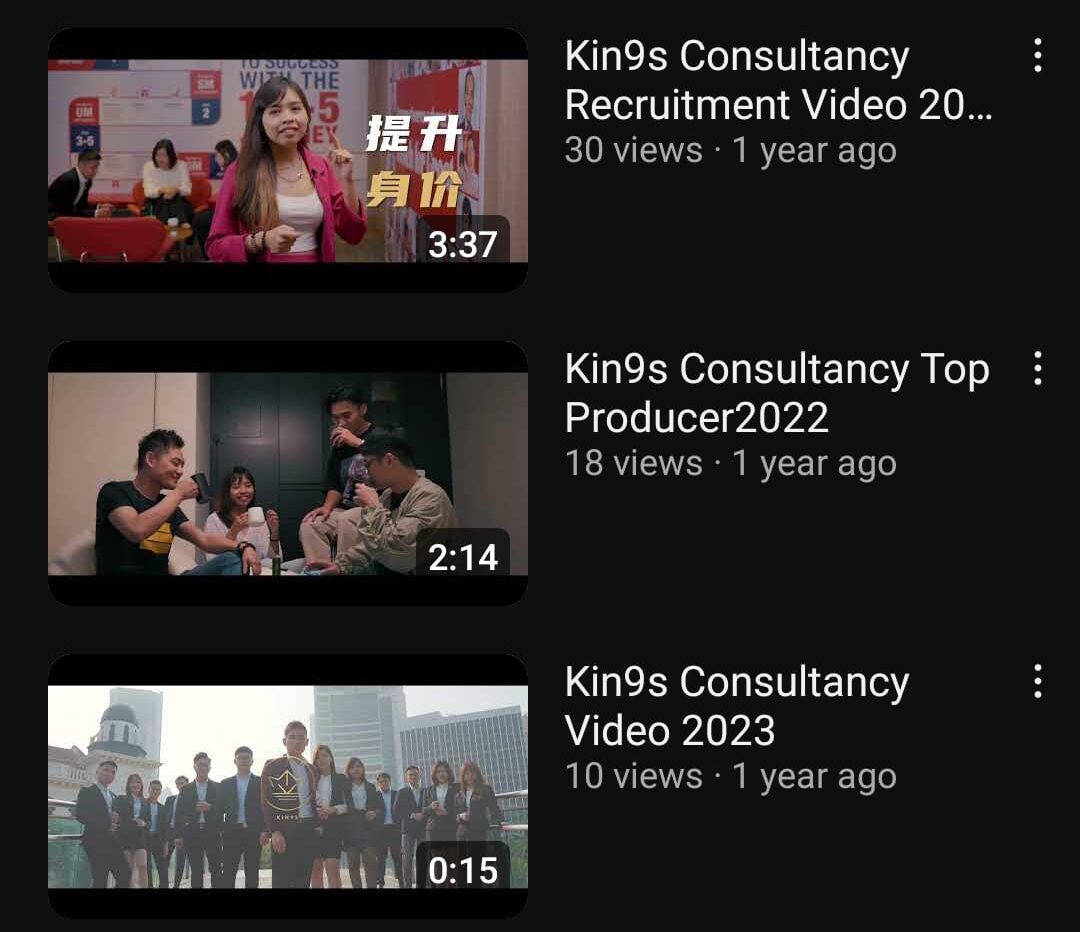Click the 0:15 duration badge
1080x932 pixels.
coord(463,870)
